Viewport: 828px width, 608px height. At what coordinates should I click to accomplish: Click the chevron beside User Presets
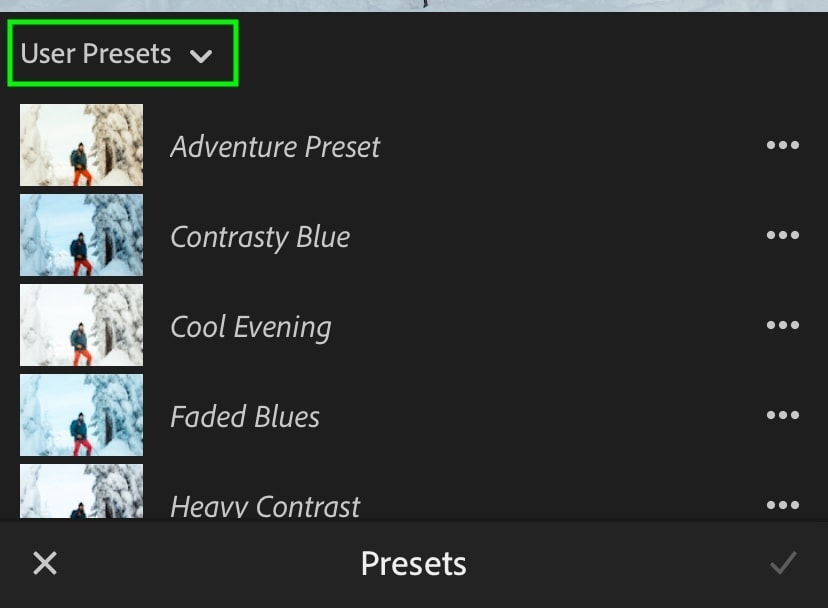click(201, 56)
